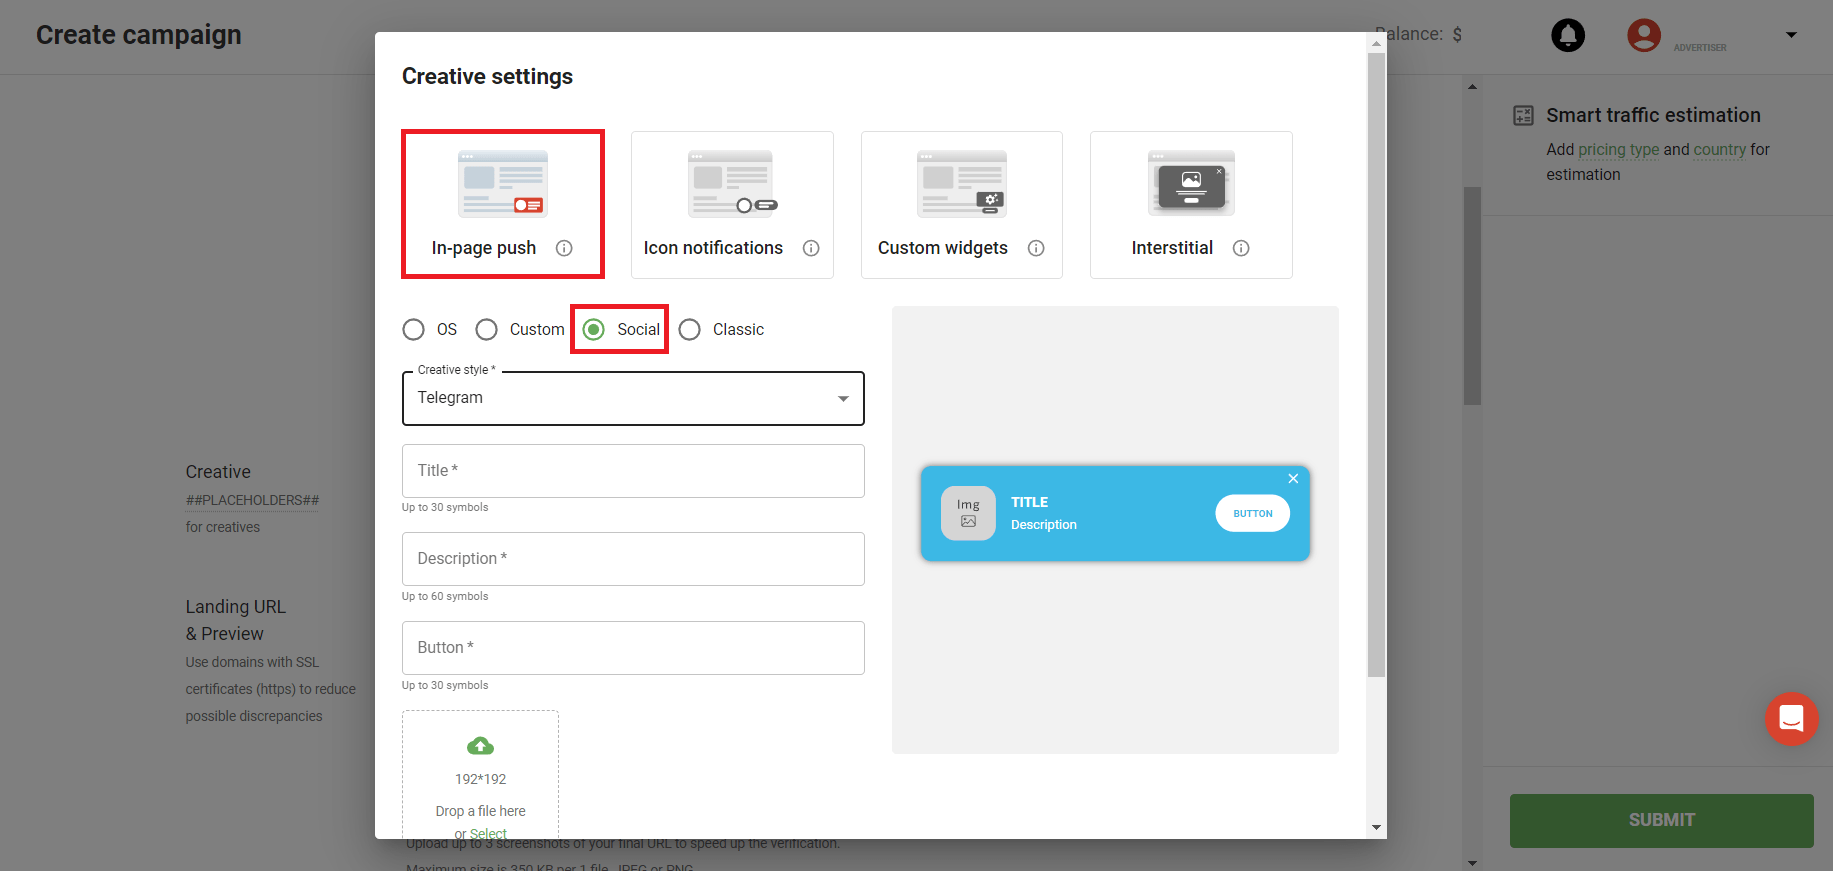
Task: Open the Creative style Telegram dropdown
Action: coord(633,398)
